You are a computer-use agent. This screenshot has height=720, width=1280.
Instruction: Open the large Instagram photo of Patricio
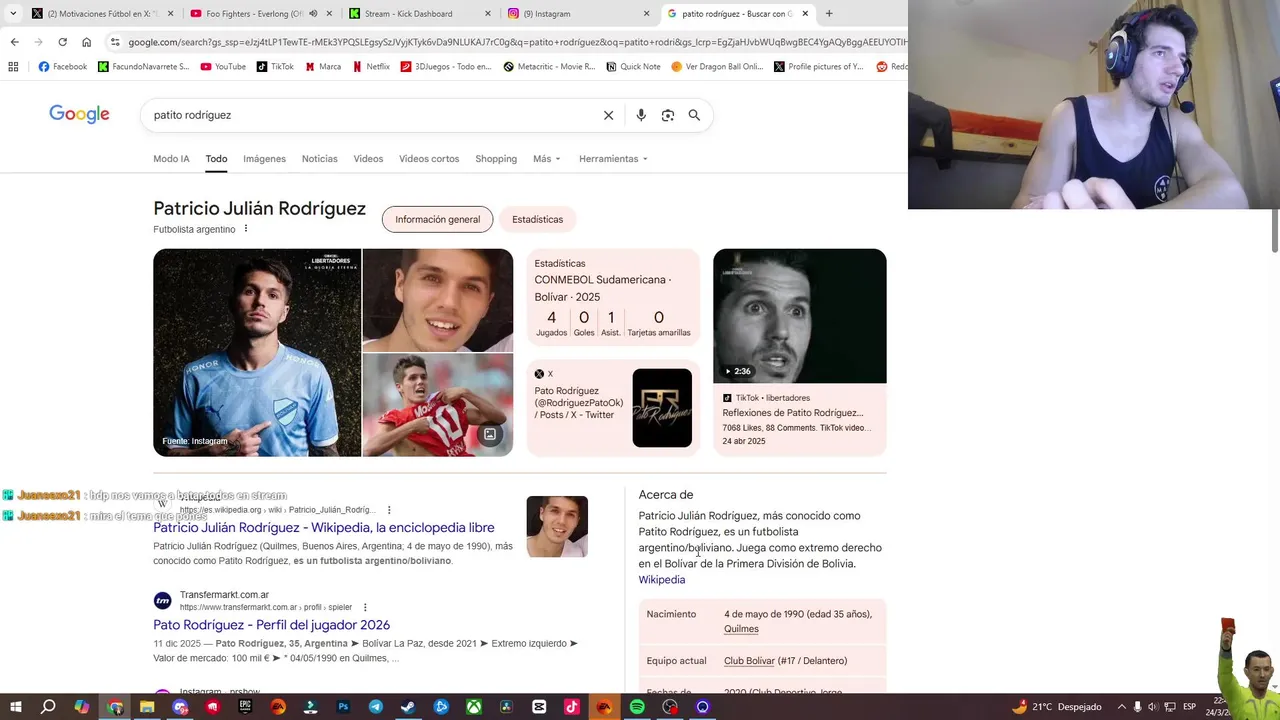[257, 352]
